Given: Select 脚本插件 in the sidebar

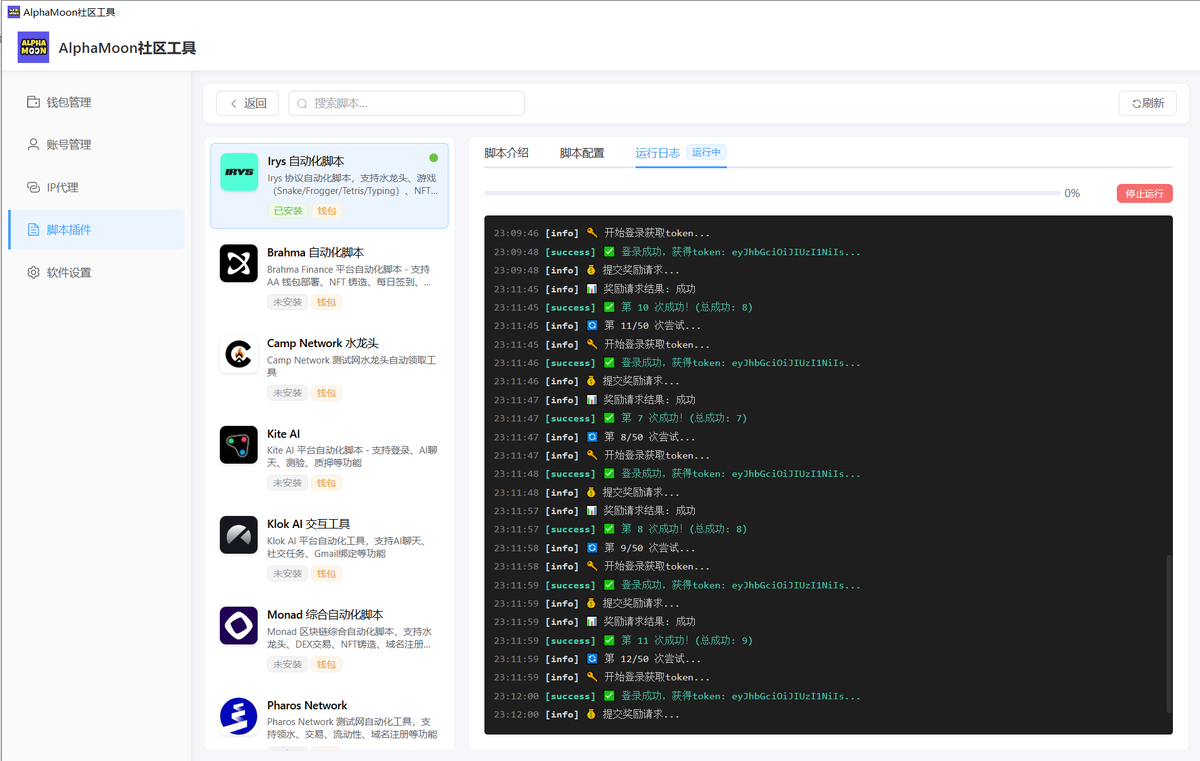Looking at the screenshot, I should point(96,230).
